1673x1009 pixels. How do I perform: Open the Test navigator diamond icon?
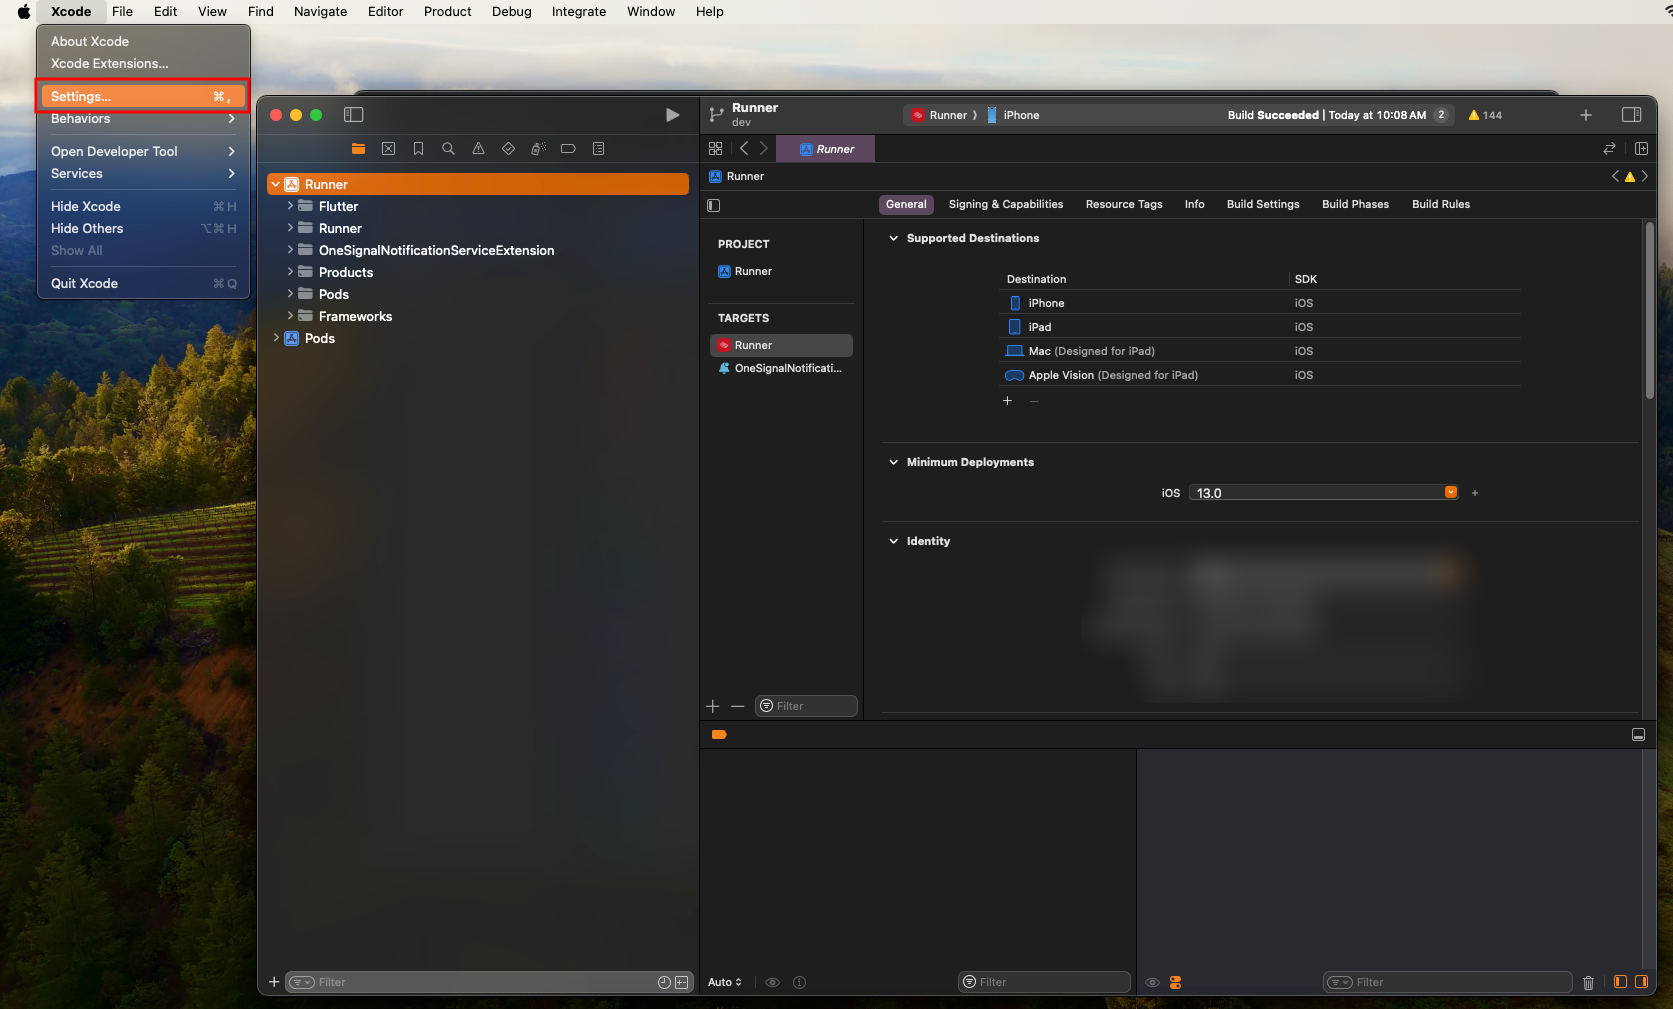click(x=508, y=148)
